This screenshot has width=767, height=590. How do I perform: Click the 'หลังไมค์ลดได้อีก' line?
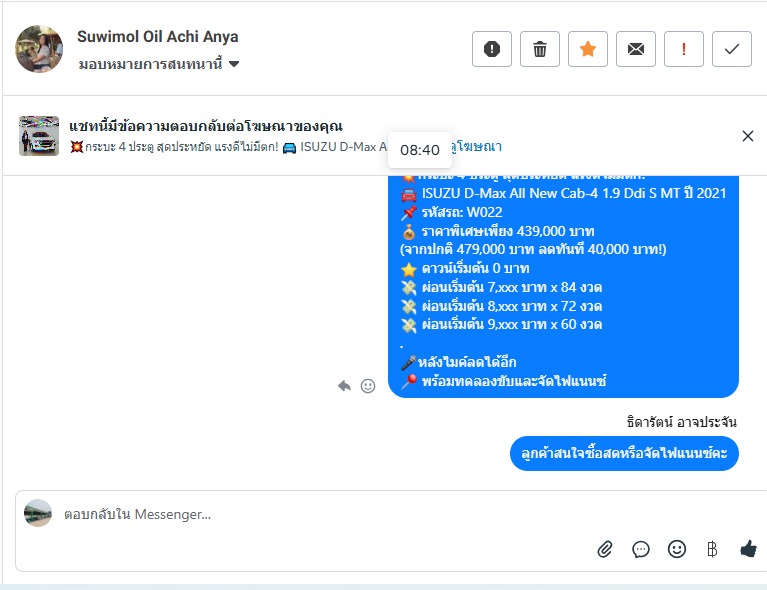click(458, 363)
